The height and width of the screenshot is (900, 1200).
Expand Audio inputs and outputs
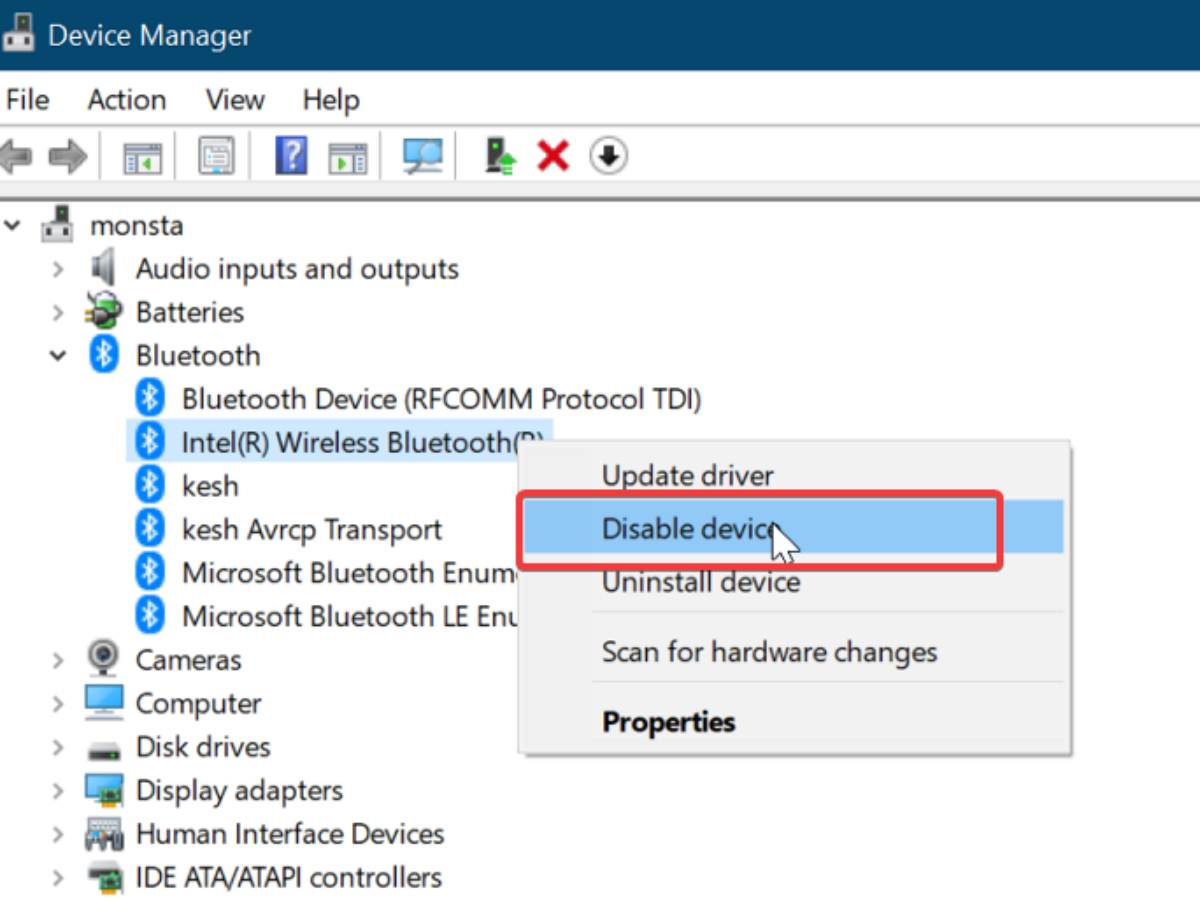point(58,269)
